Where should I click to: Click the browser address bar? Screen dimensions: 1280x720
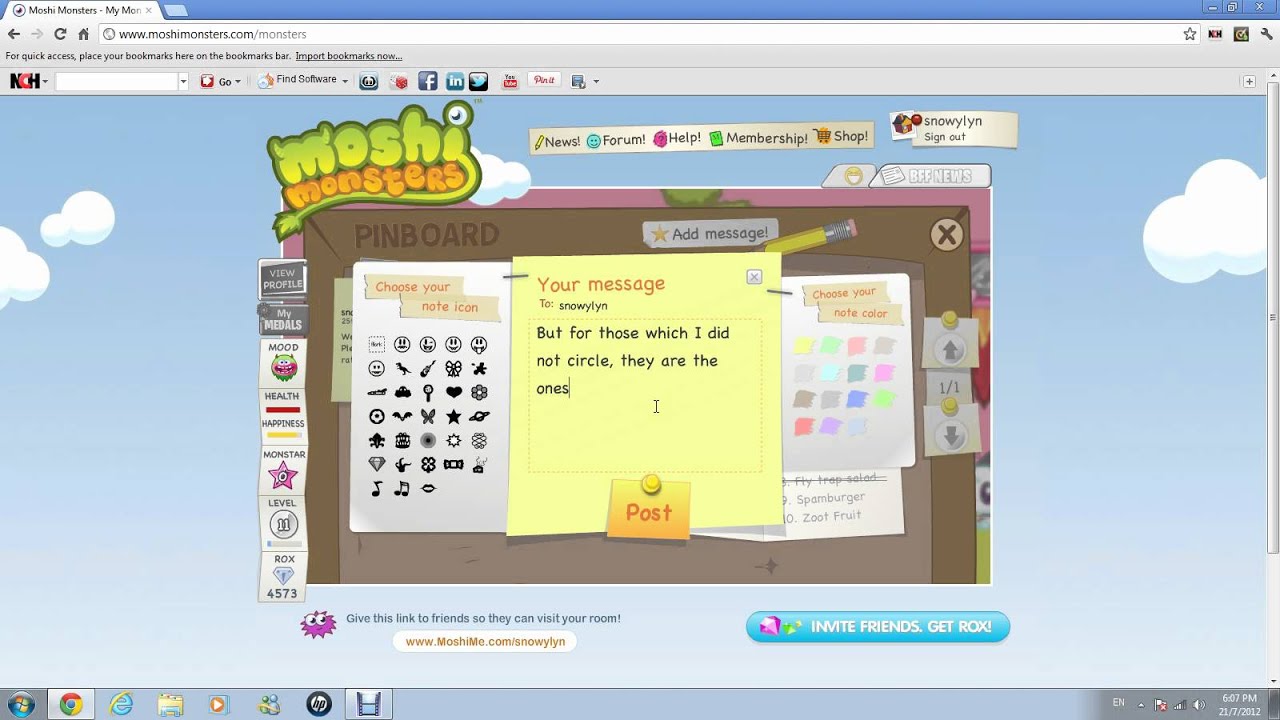(x=640, y=34)
